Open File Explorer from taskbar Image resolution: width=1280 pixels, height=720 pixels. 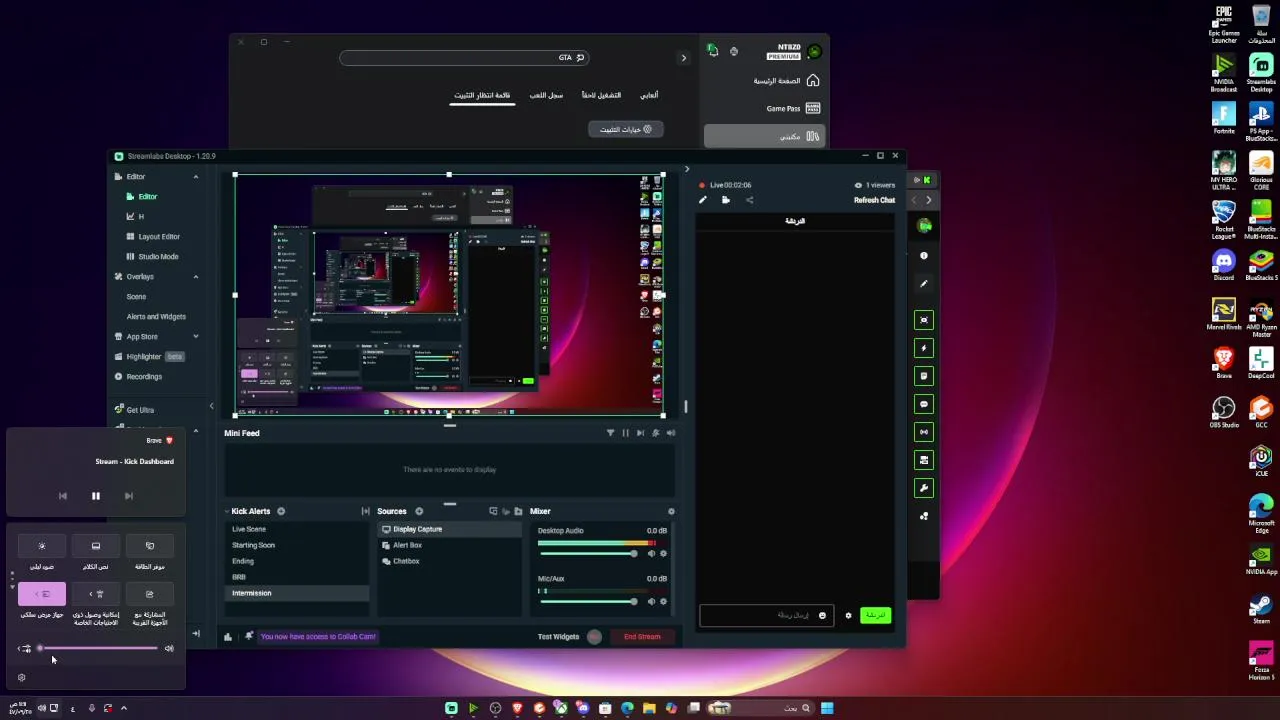pos(649,708)
